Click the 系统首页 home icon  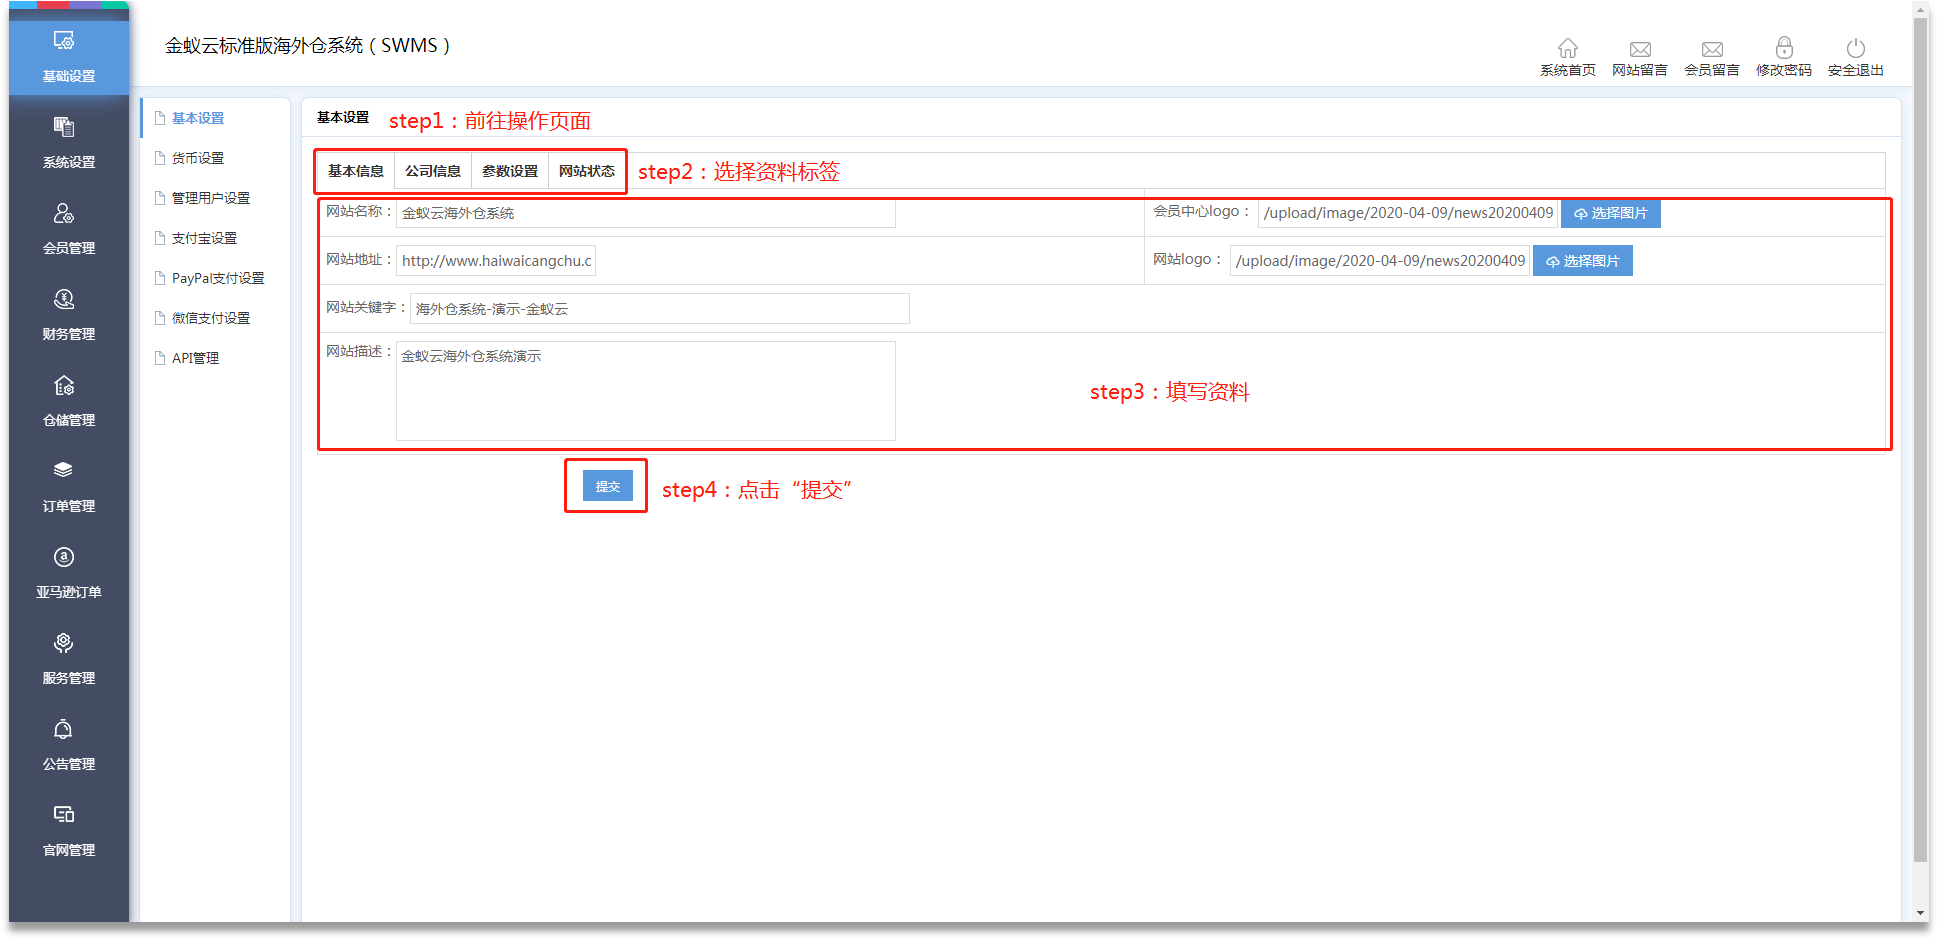[x=1567, y=48]
